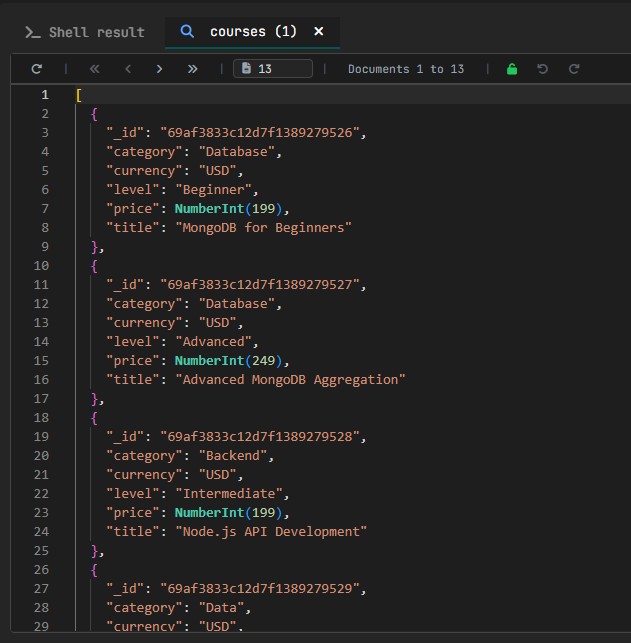Click line number 26 in the gutter
Image resolution: width=631 pixels, height=643 pixels.
[x=41, y=570]
